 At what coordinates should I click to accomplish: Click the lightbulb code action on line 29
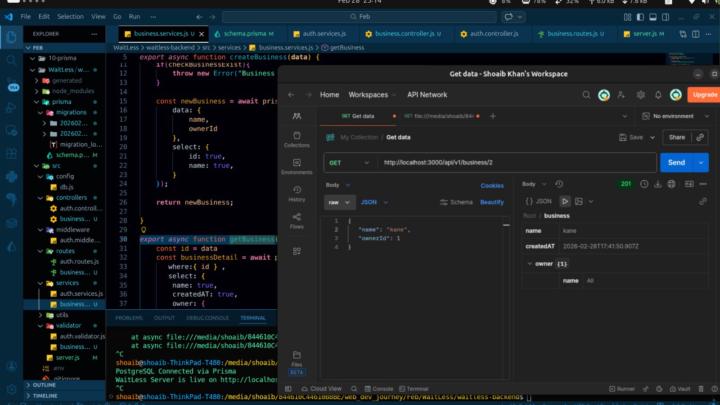click(143, 230)
